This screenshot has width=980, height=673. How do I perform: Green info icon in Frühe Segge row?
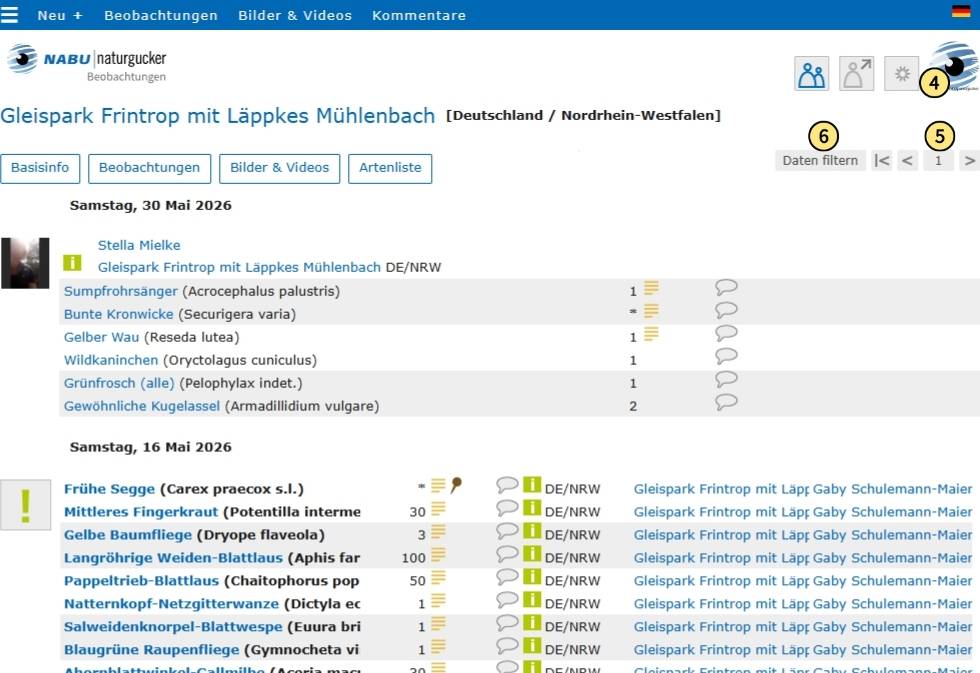click(532, 484)
